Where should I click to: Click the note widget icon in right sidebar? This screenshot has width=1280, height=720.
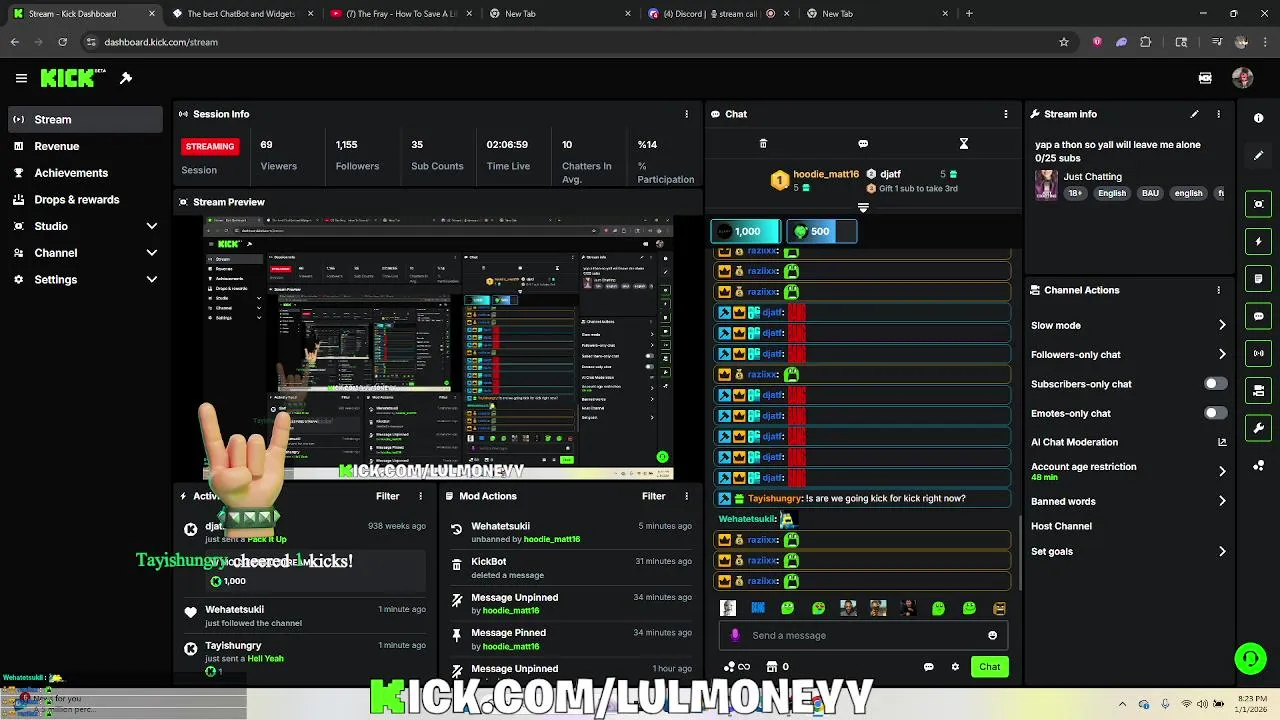tap(1258, 279)
